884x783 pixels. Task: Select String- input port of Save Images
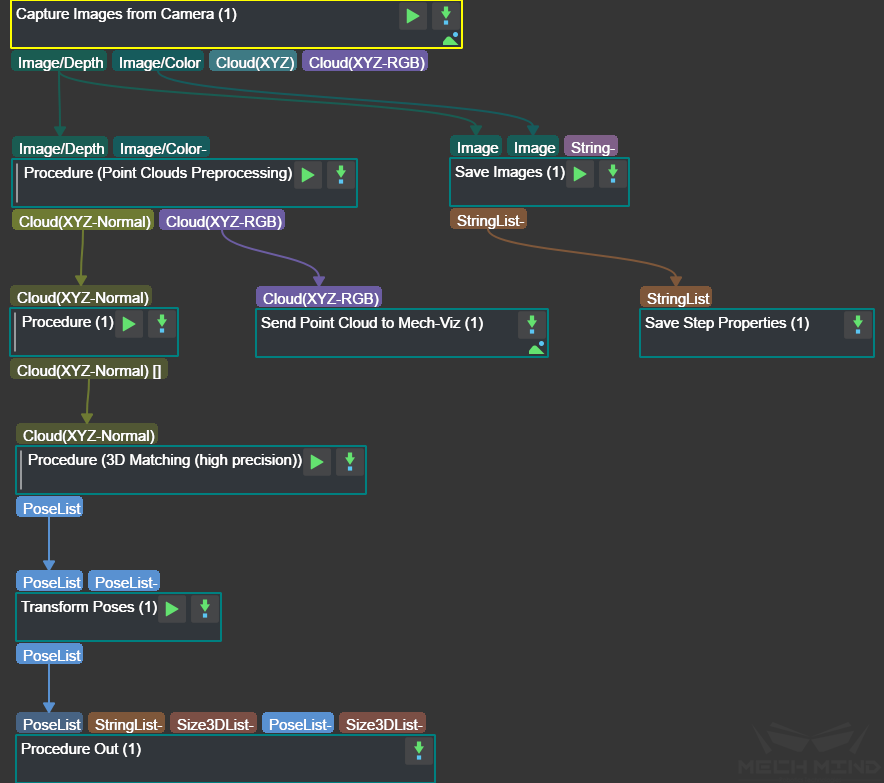592,147
